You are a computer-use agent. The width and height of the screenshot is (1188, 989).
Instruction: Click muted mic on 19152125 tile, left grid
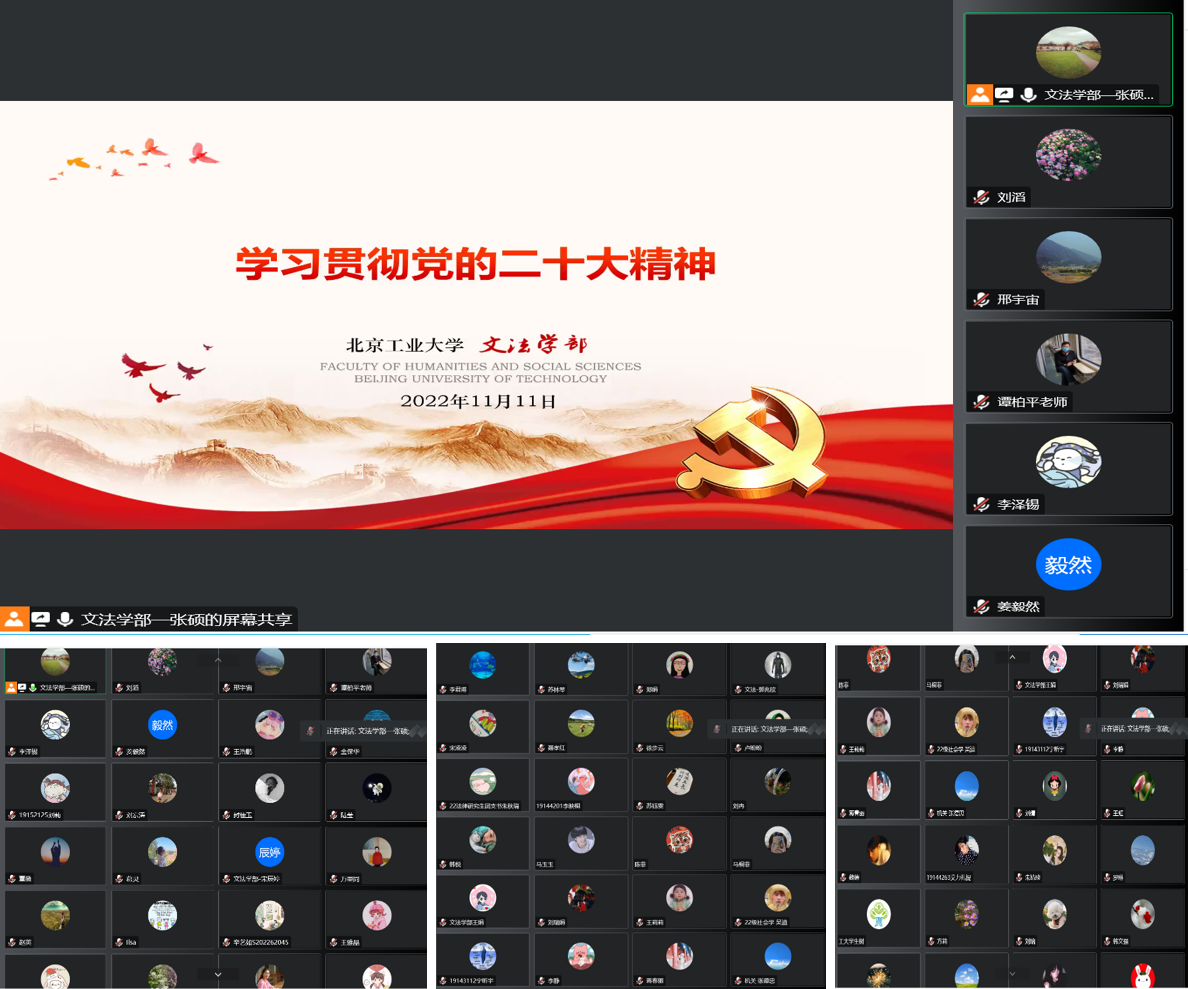11,815
